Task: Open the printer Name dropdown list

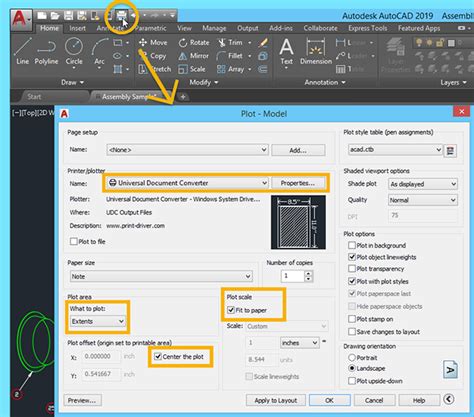Action: (x=187, y=183)
